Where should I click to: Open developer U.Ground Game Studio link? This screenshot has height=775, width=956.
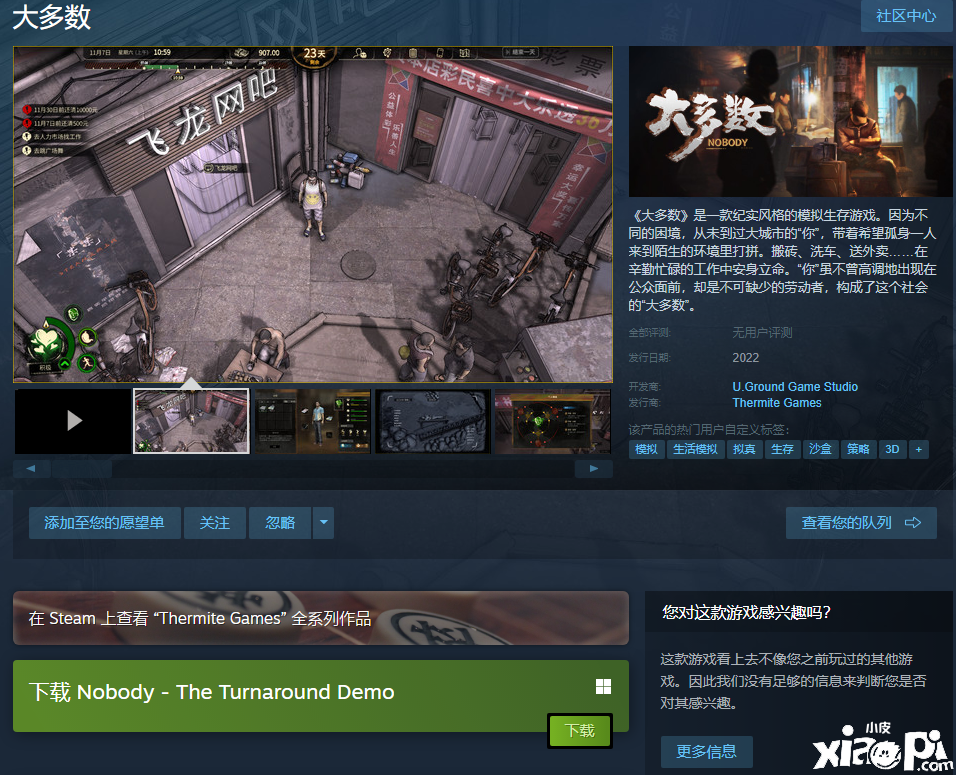pos(795,387)
